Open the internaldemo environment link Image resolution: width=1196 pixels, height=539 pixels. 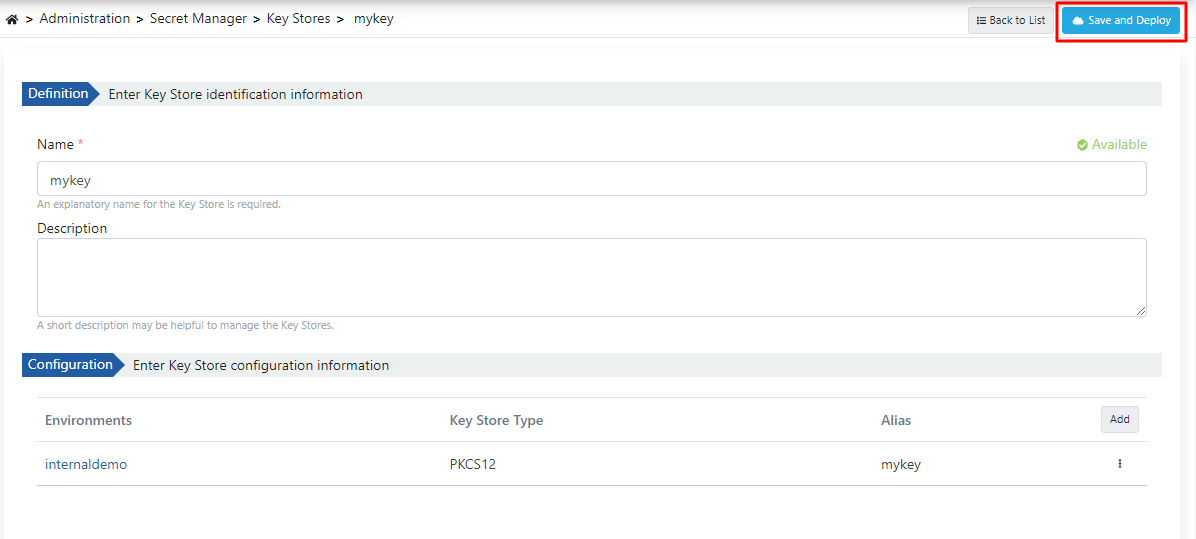[x=86, y=464]
